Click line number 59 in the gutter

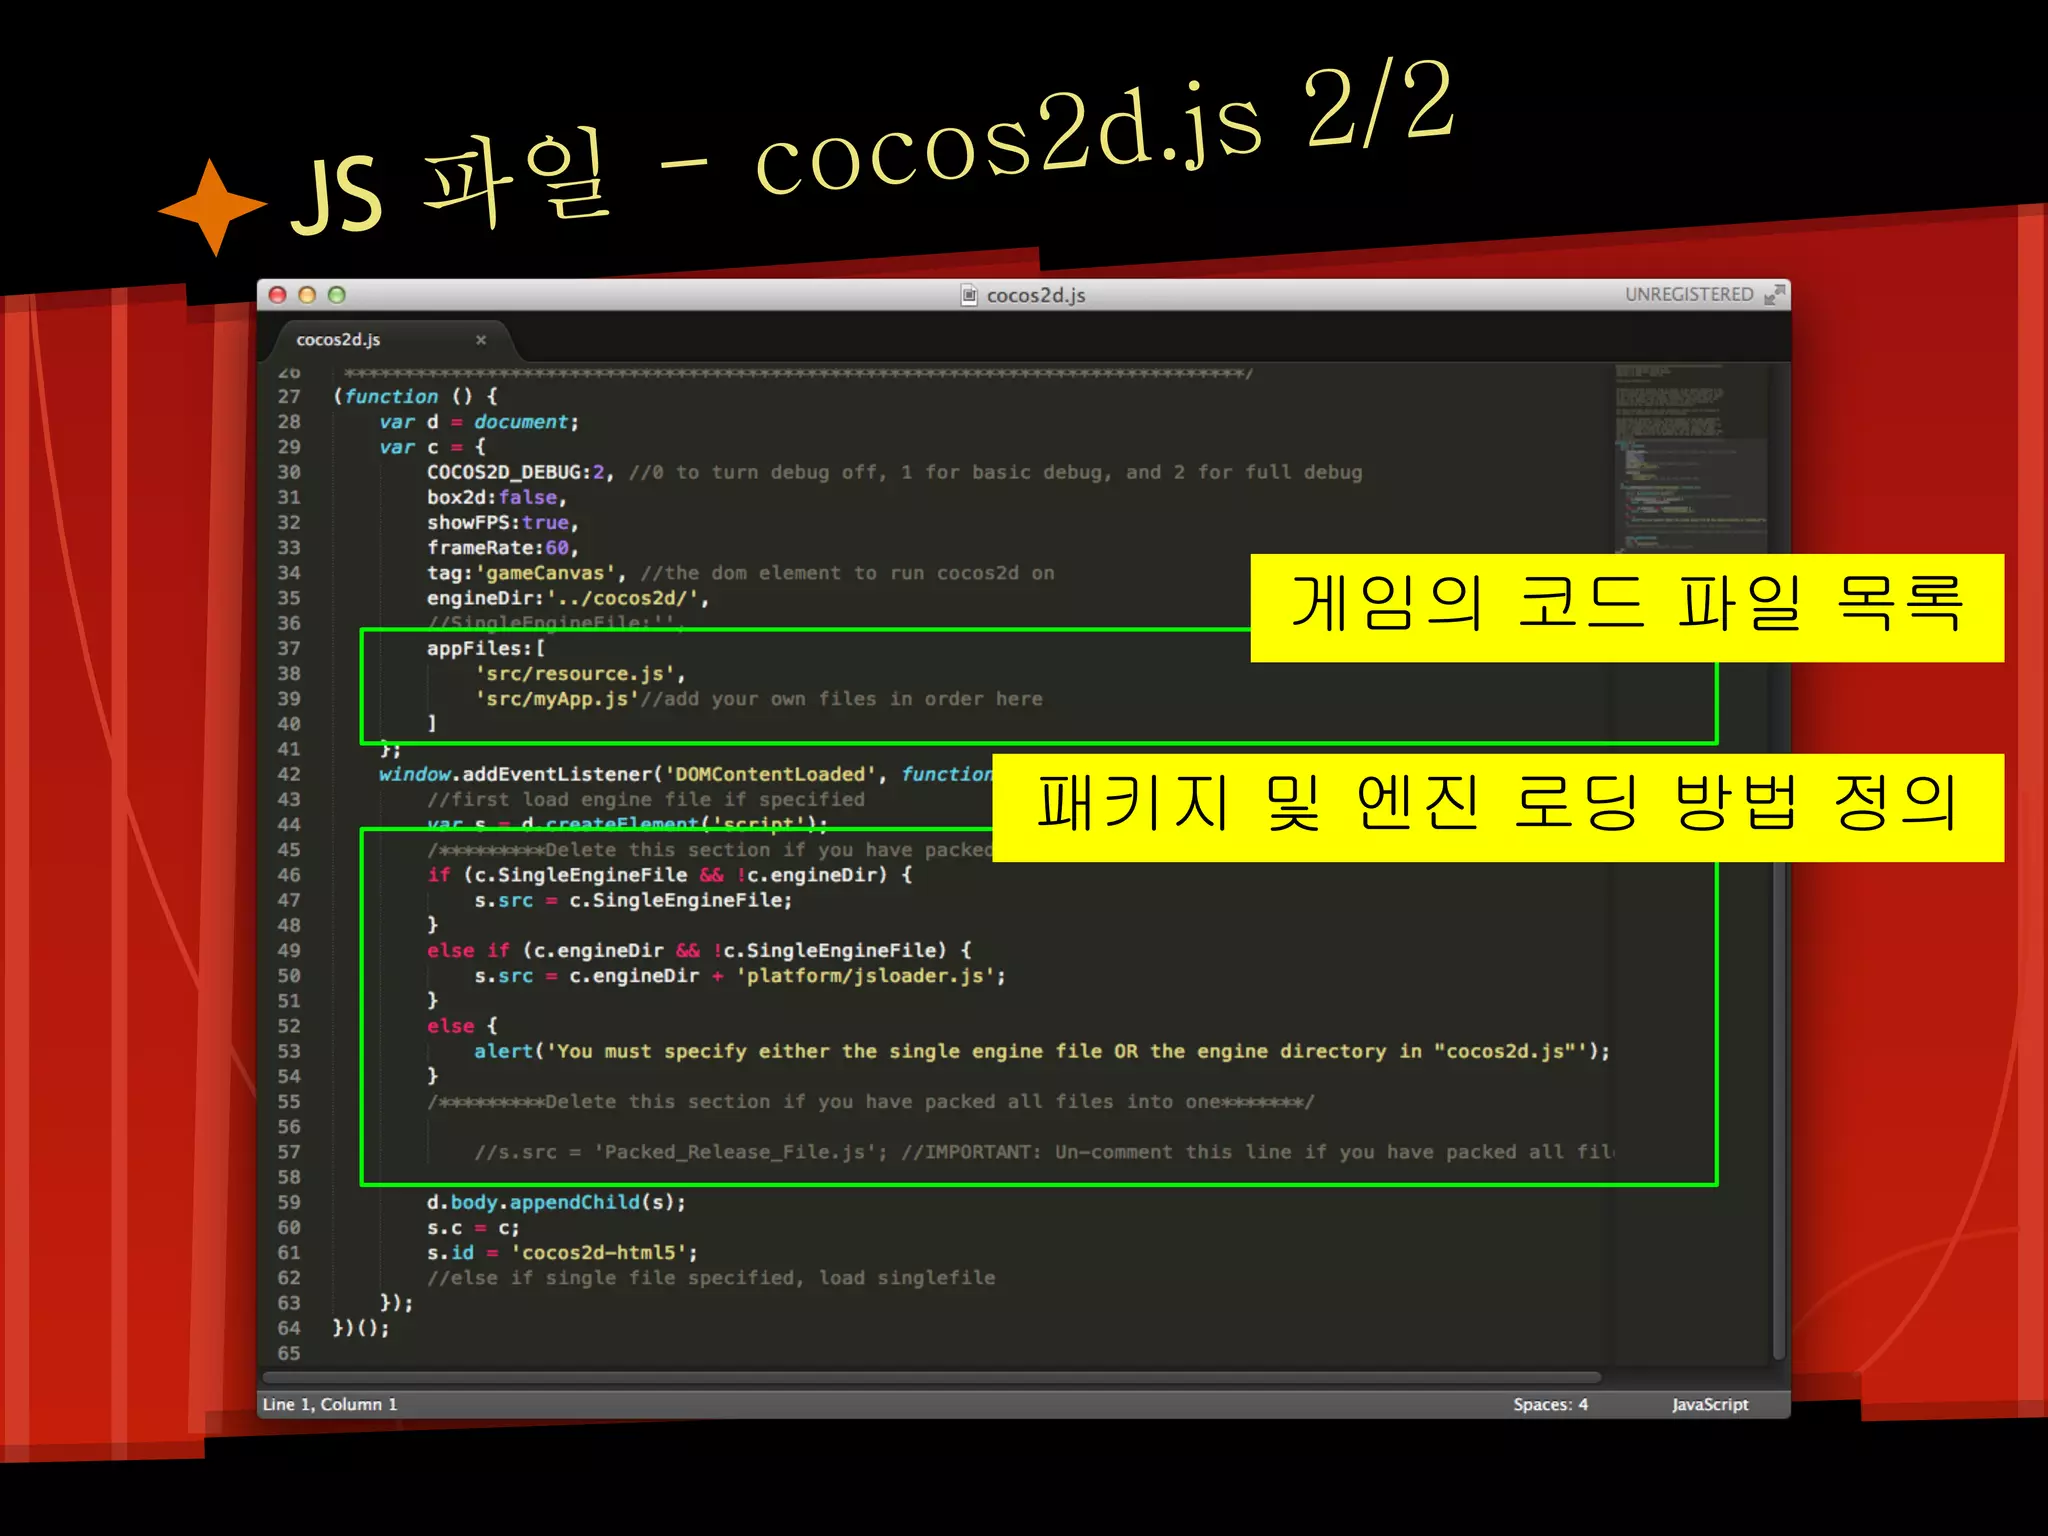coord(289,1203)
